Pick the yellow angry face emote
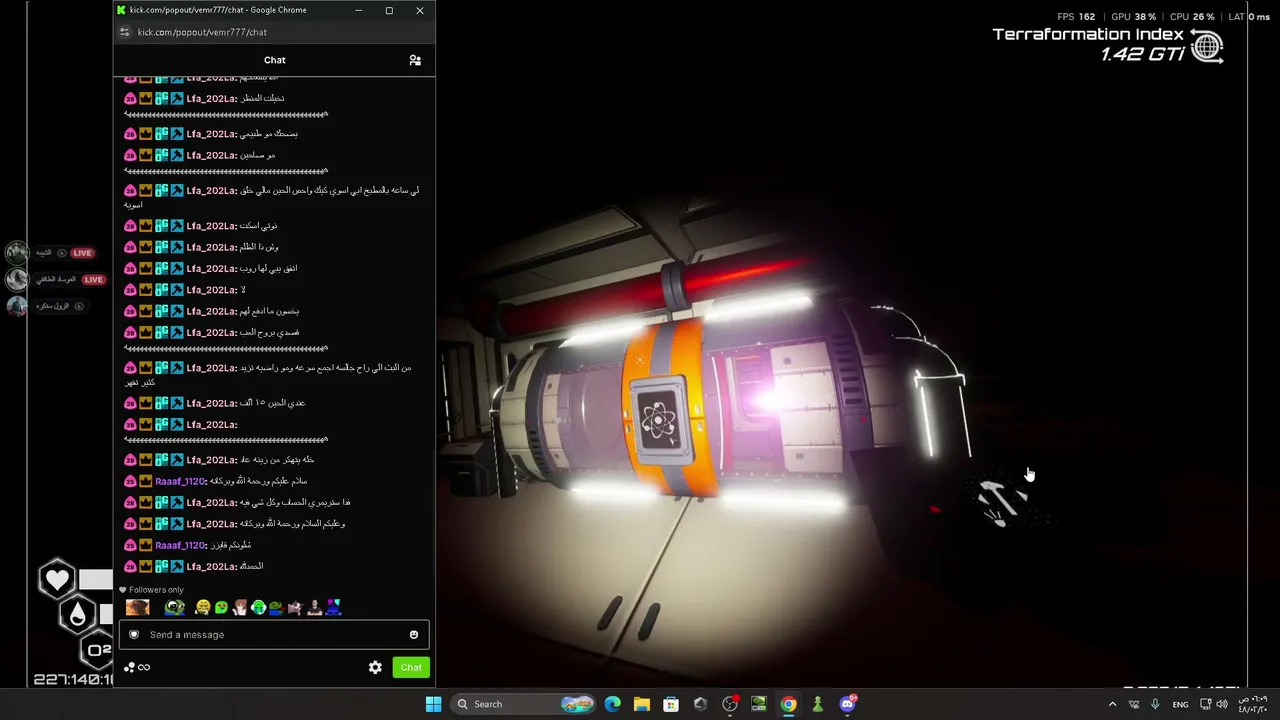The height and width of the screenshot is (720, 1280). [203, 607]
